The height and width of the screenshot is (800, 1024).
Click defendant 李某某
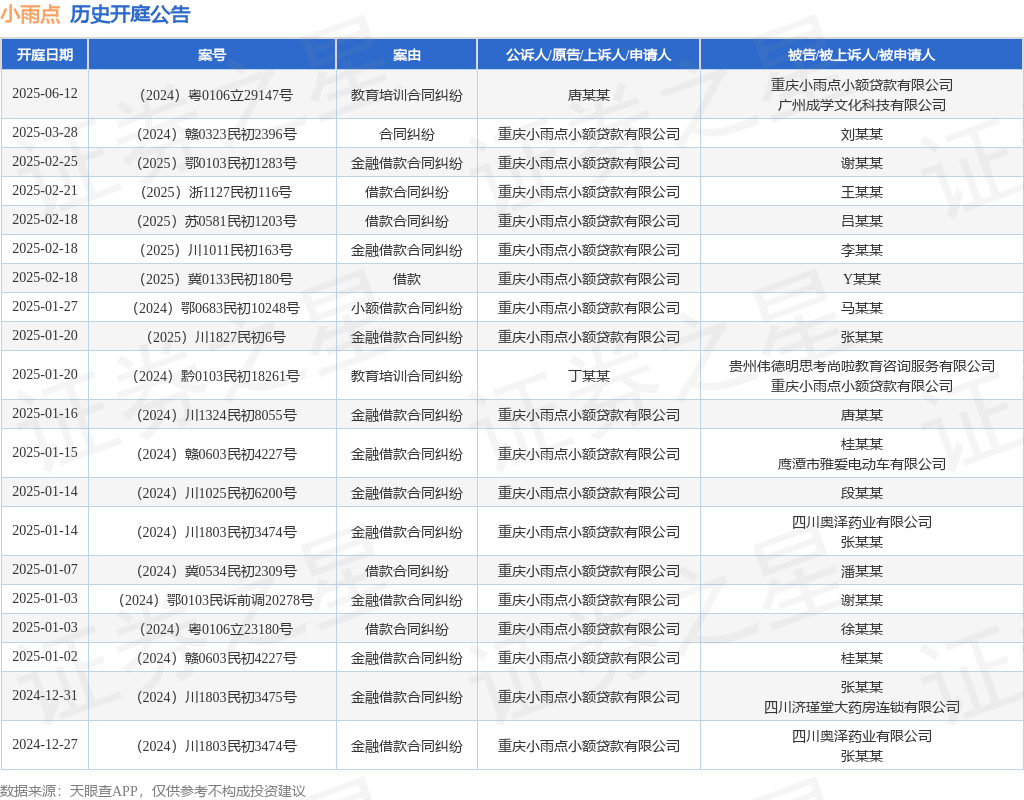[x=861, y=250]
